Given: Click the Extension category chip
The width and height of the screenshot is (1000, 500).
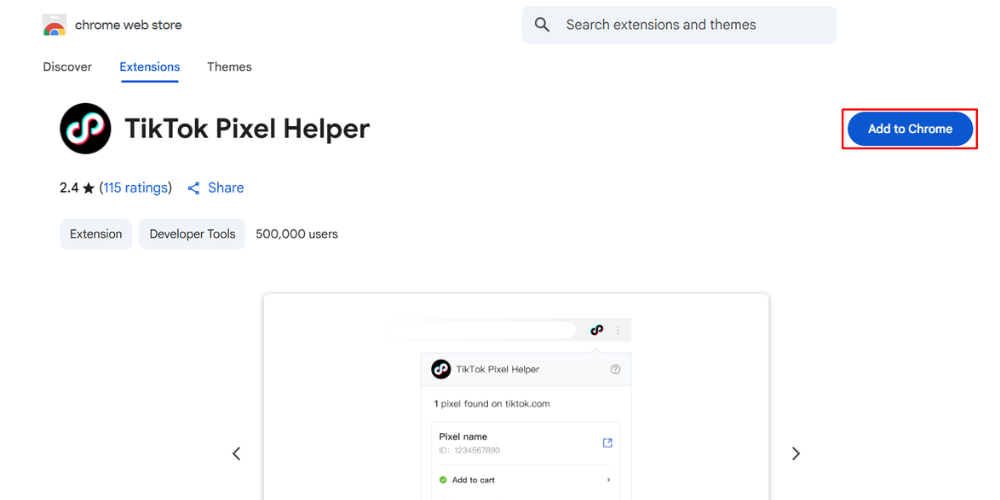Looking at the screenshot, I should (96, 234).
